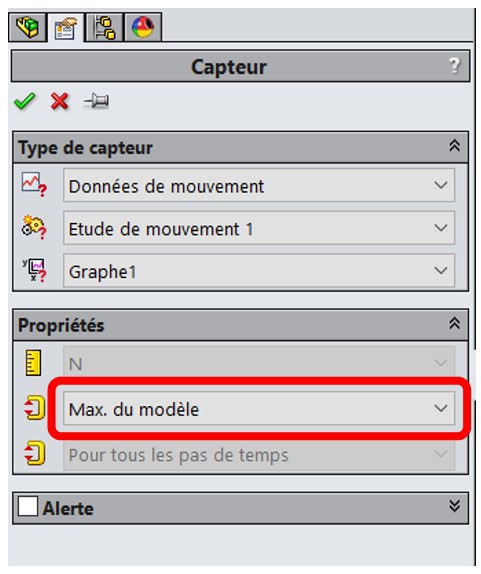Screen dimensions: 481x574
Task: Click the yellow ruler units icon
Action: point(33,363)
